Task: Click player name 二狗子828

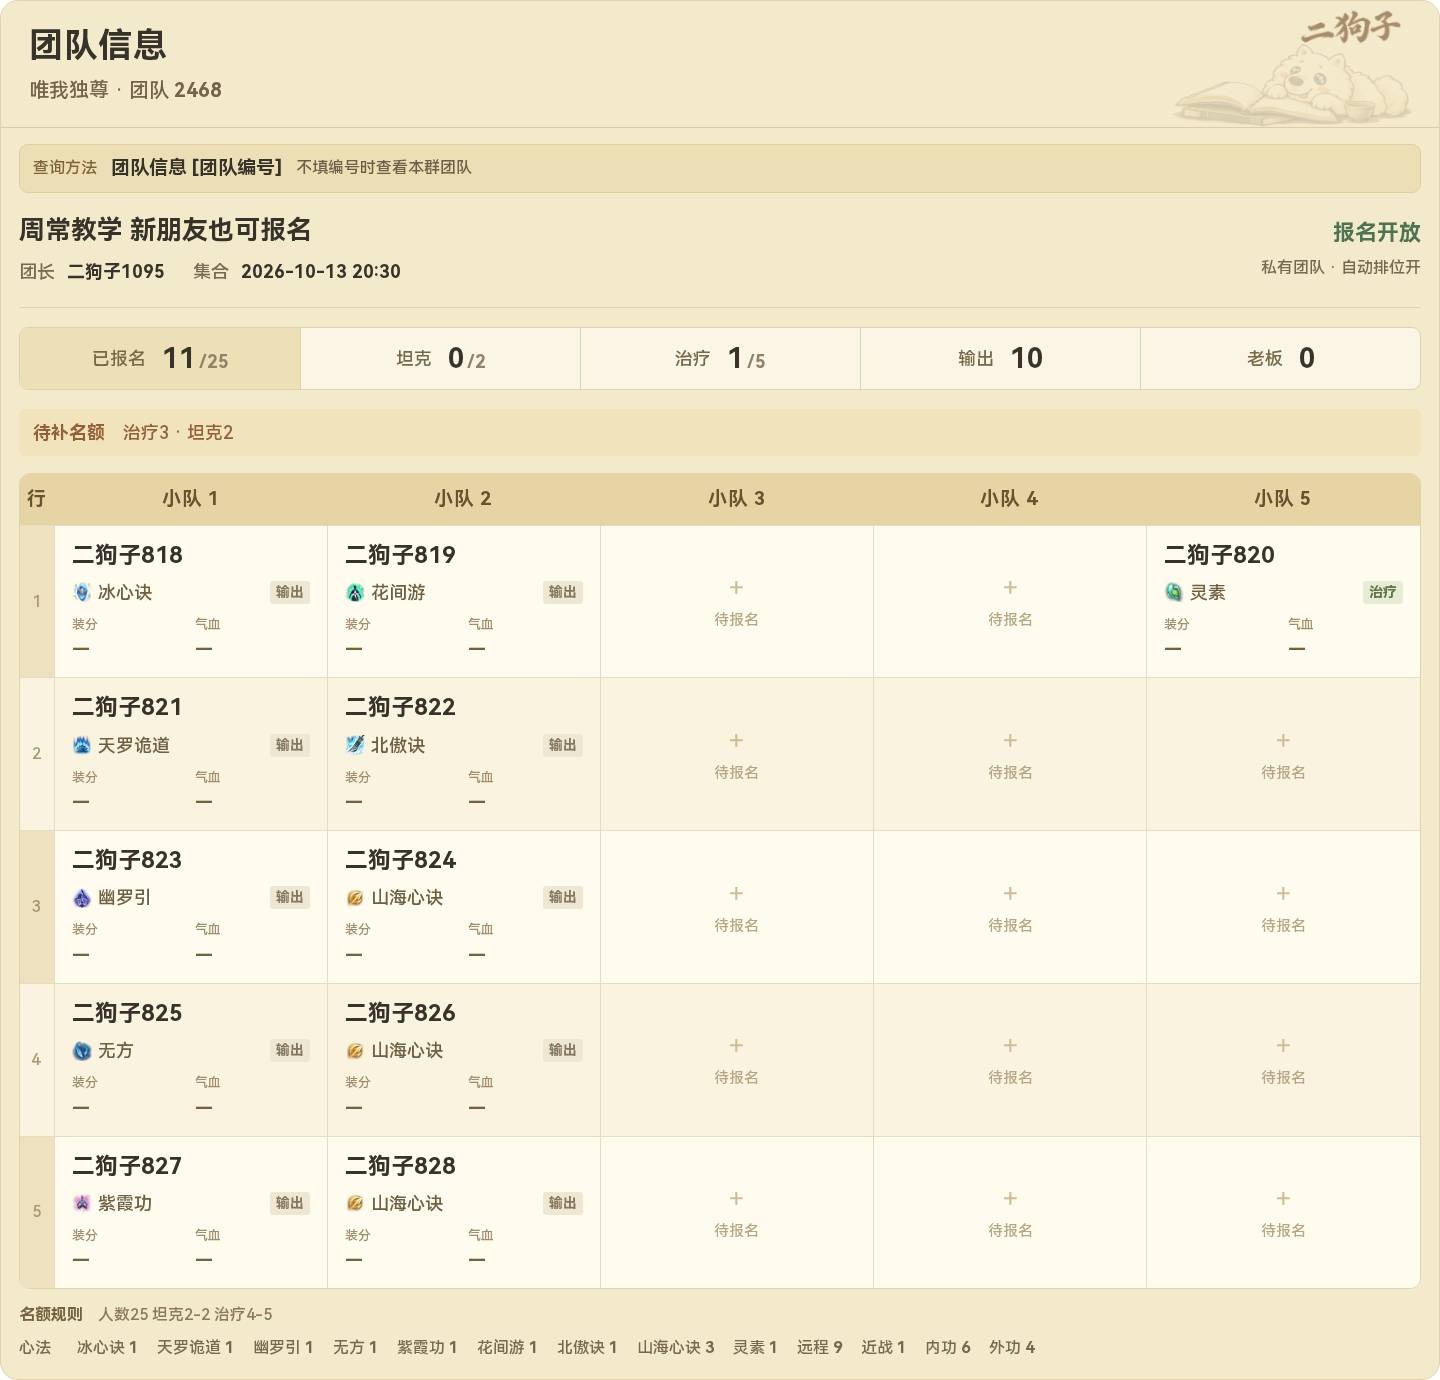Action: (x=400, y=1166)
